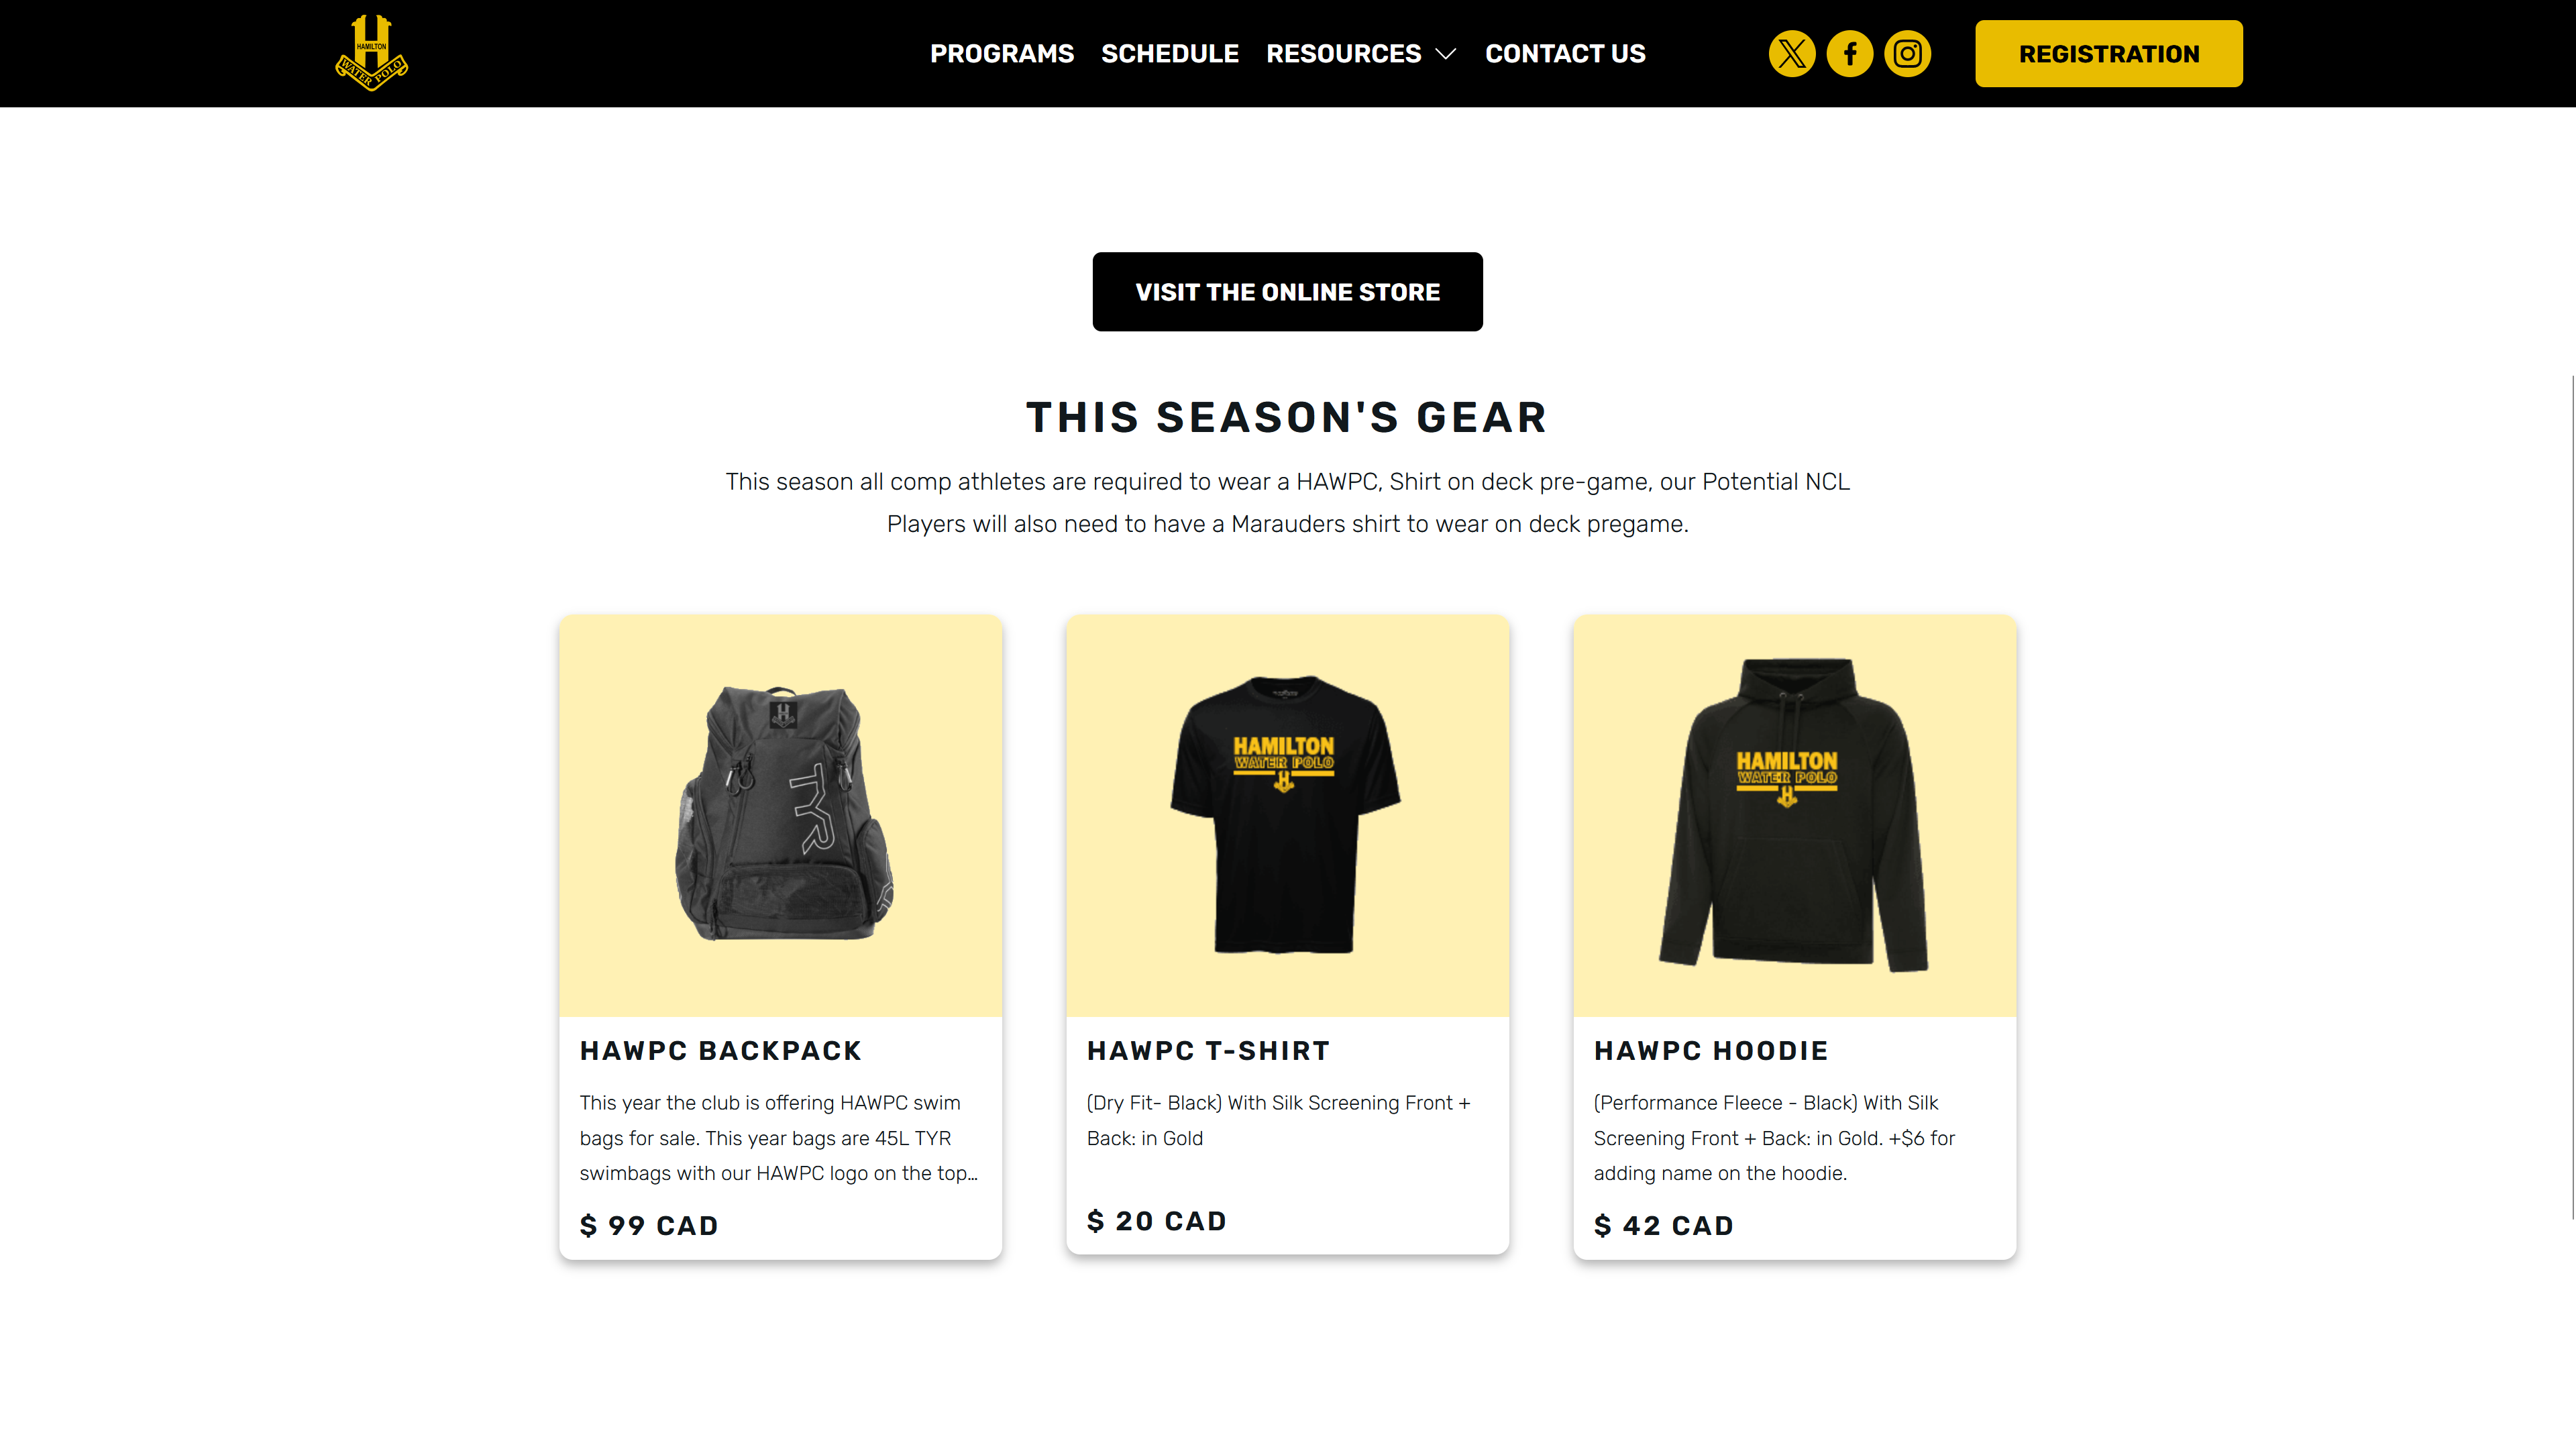
Task: Select the HAWPC hoodie product image
Action: point(1794,816)
